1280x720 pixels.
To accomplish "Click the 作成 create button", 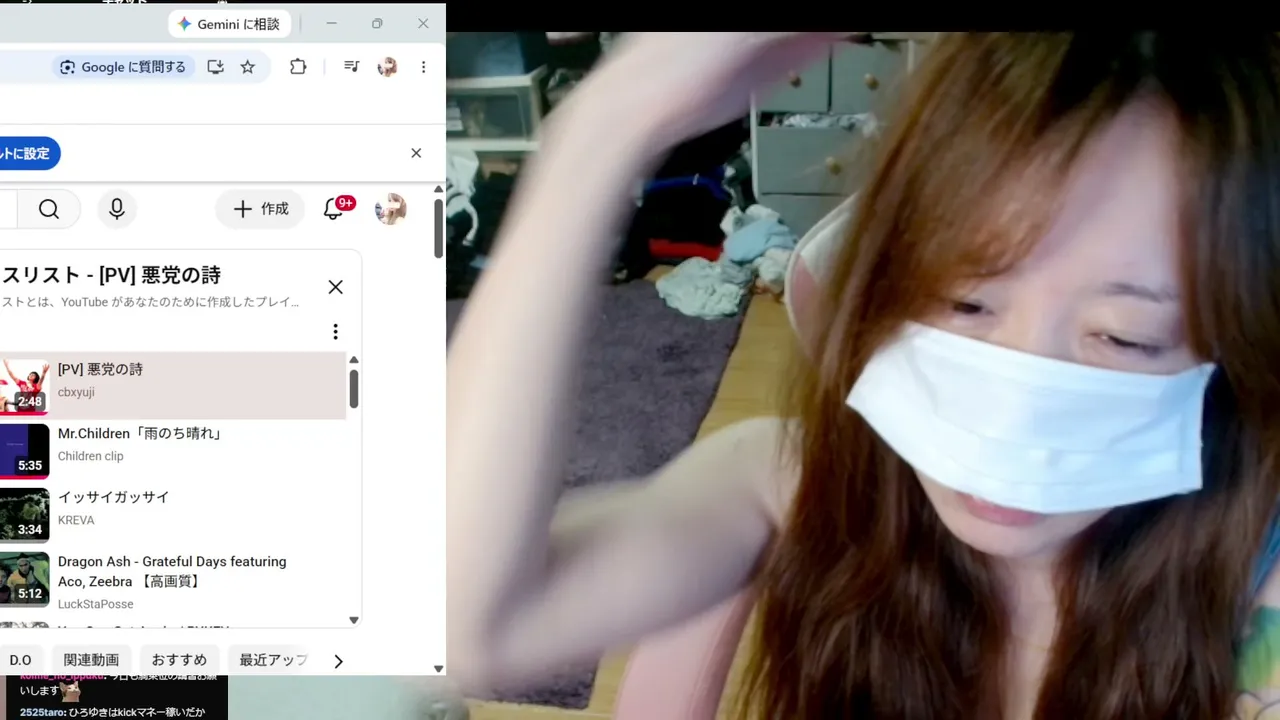I will 260,209.
